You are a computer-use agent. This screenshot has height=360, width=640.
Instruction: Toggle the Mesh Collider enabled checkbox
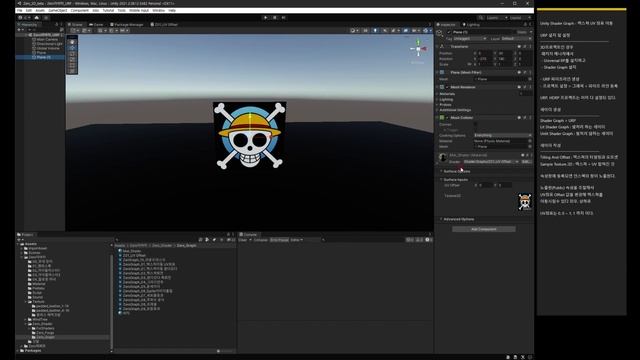447,118
